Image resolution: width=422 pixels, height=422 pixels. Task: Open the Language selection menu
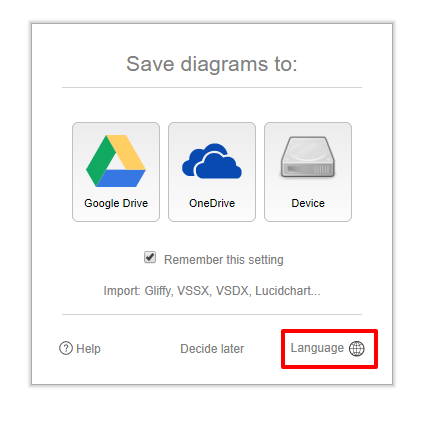coord(327,348)
